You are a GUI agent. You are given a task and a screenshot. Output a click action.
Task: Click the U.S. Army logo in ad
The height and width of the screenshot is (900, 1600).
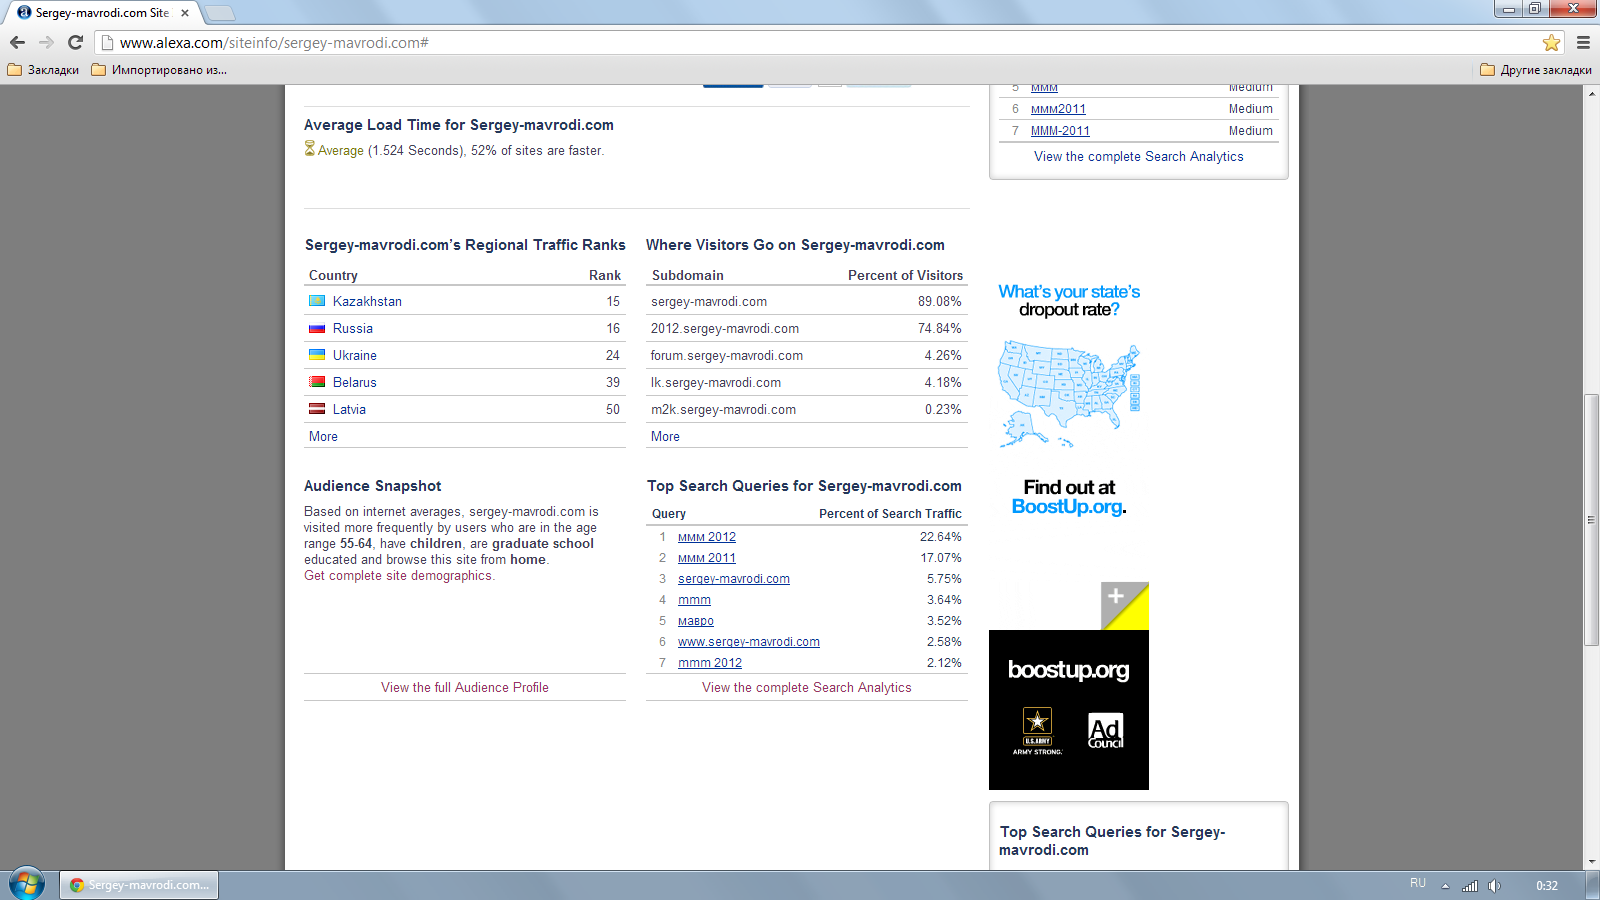click(1037, 730)
